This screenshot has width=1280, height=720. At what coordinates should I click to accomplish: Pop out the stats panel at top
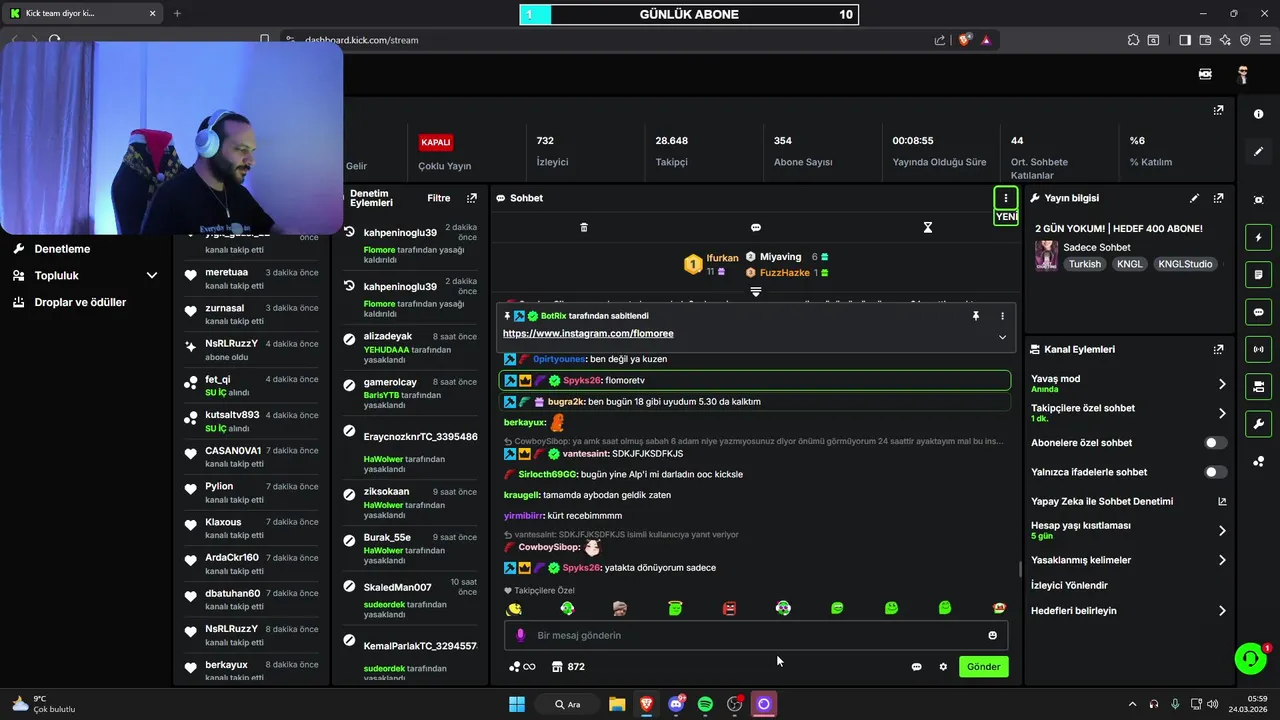[x=1218, y=110]
